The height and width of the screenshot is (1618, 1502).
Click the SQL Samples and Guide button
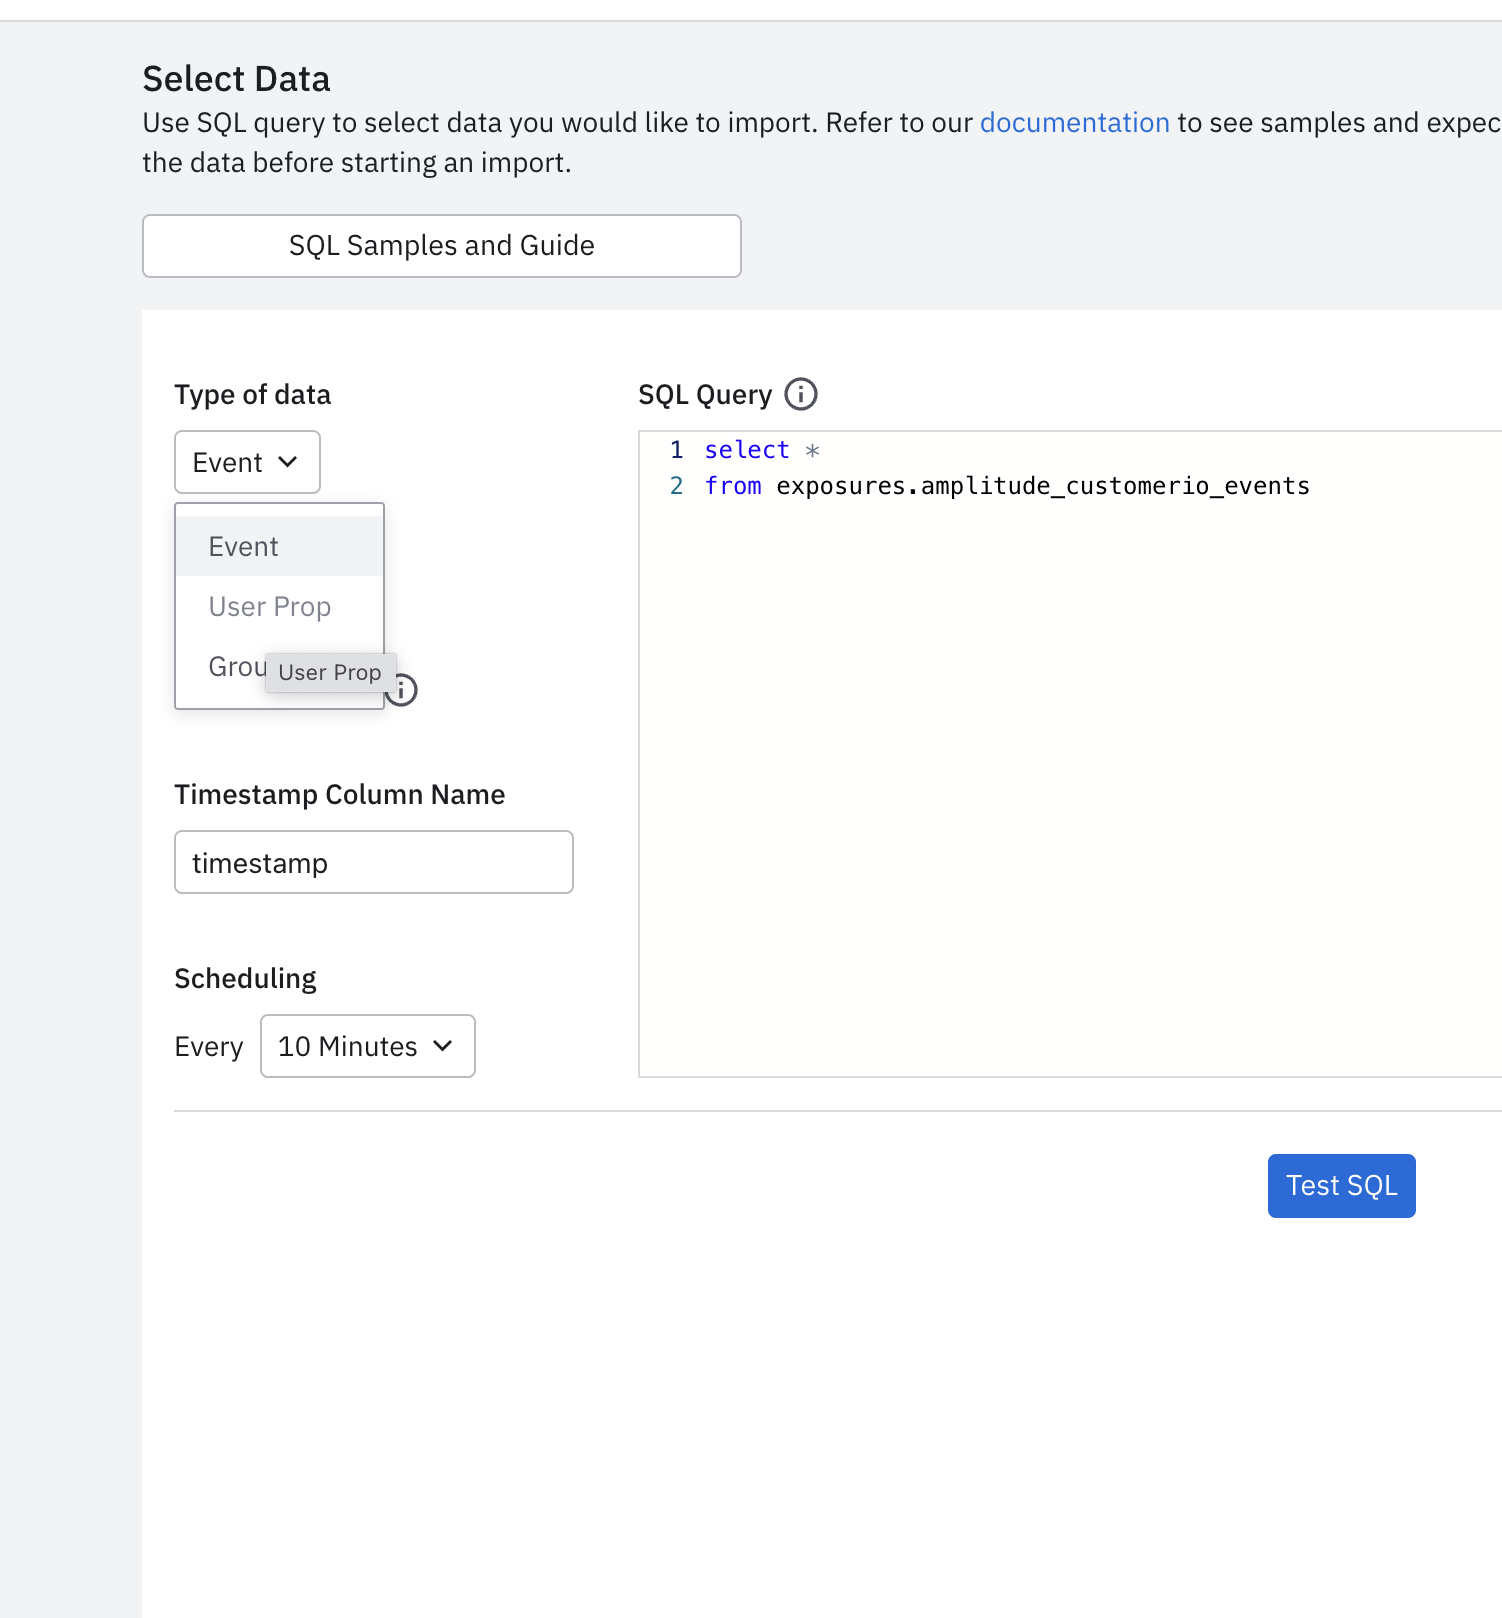click(x=441, y=246)
